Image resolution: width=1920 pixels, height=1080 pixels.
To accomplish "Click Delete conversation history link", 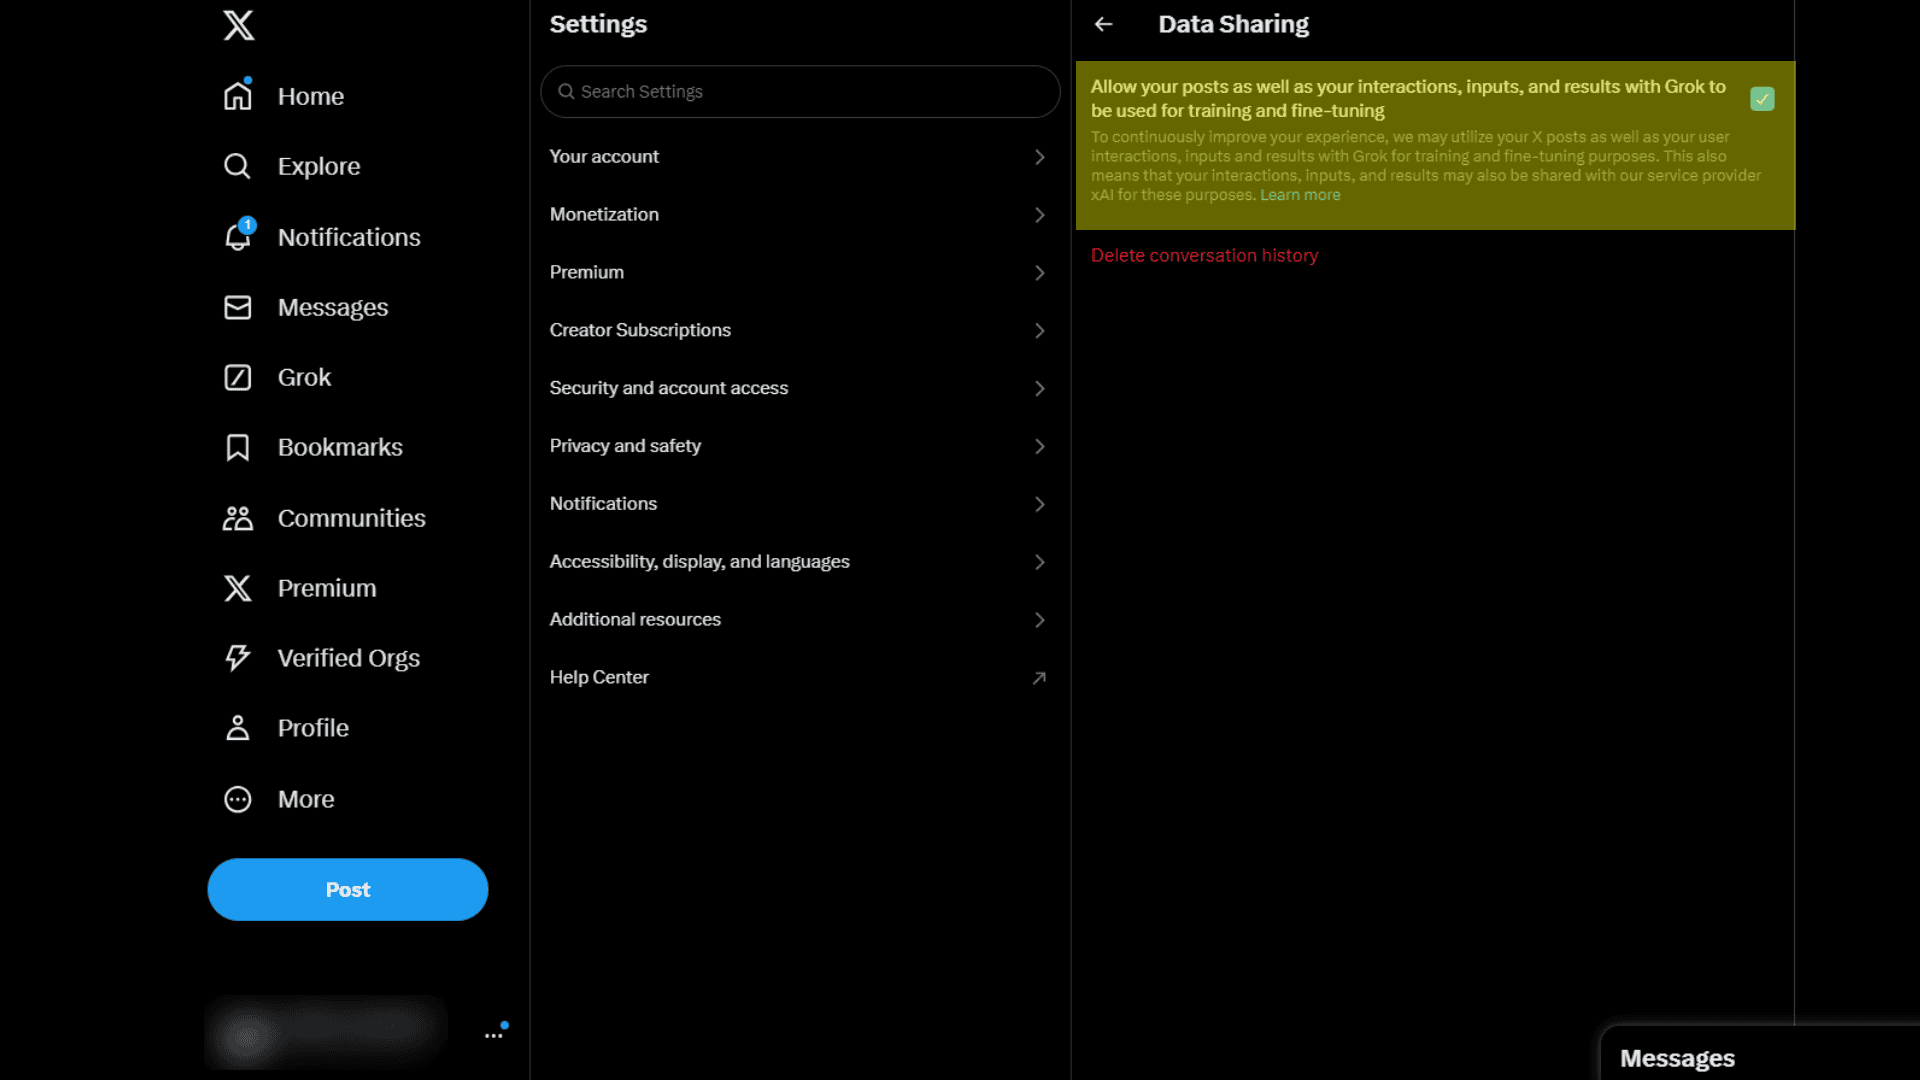I will click(x=1204, y=255).
